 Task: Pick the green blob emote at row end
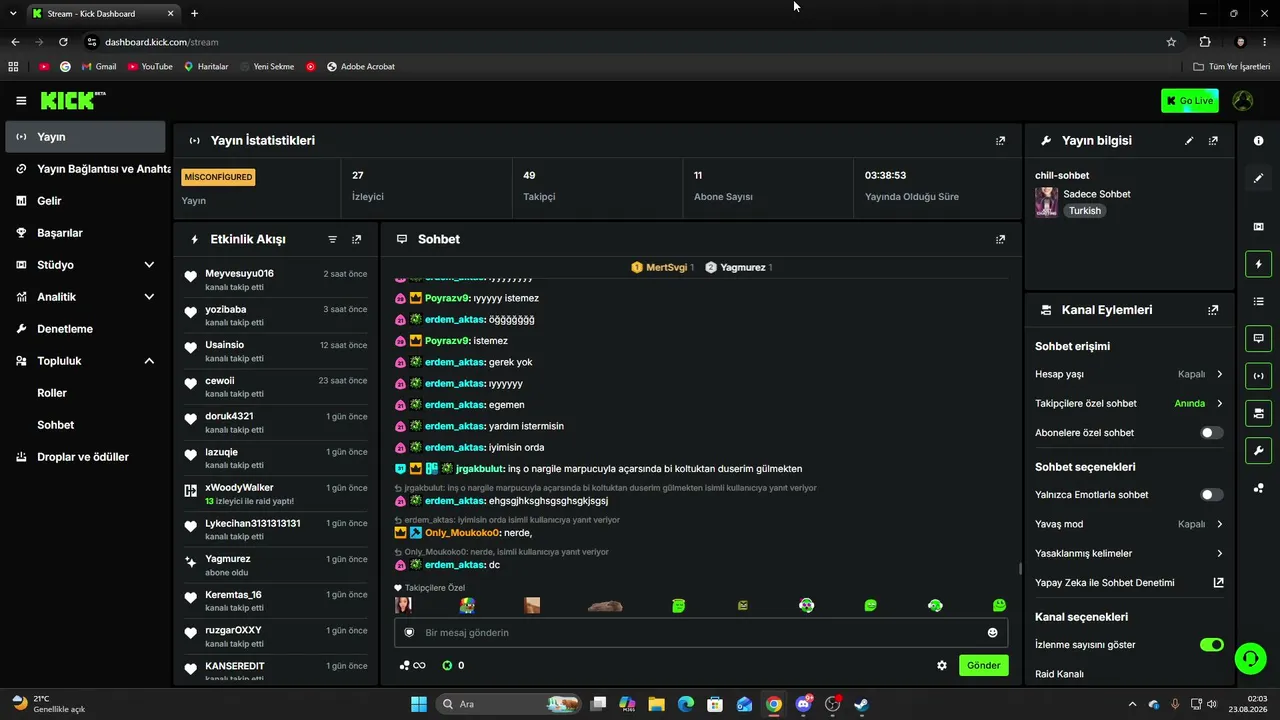tap(999, 606)
